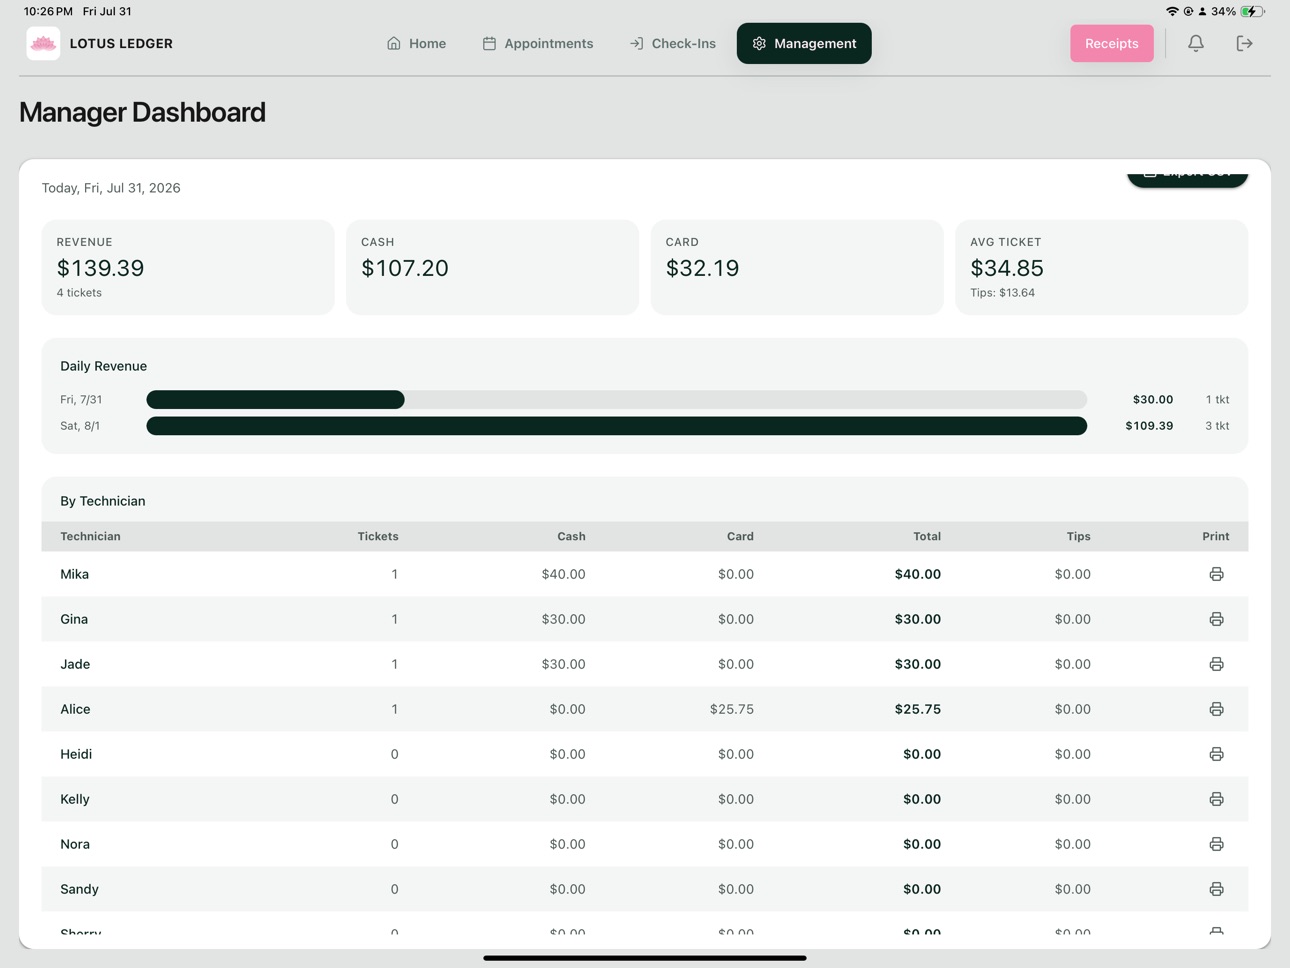Print Kelly's technician report
The width and height of the screenshot is (1290, 968).
click(1216, 799)
